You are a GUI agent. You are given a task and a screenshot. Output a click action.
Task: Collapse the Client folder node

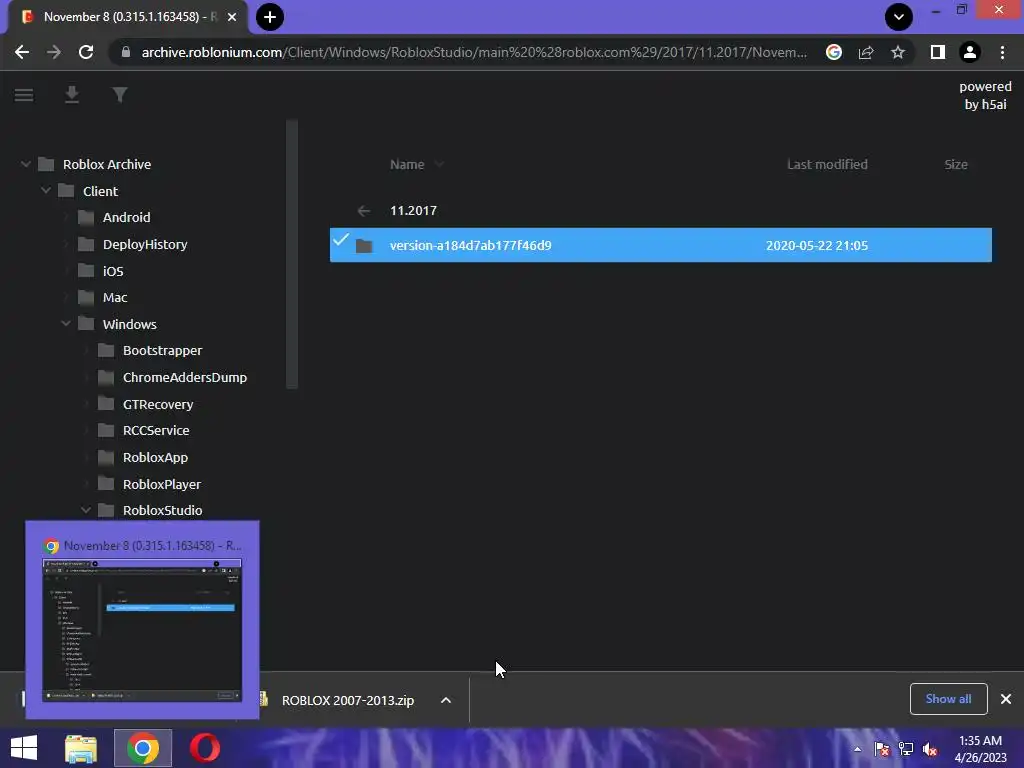pyautogui.click(x=46, y=191)
